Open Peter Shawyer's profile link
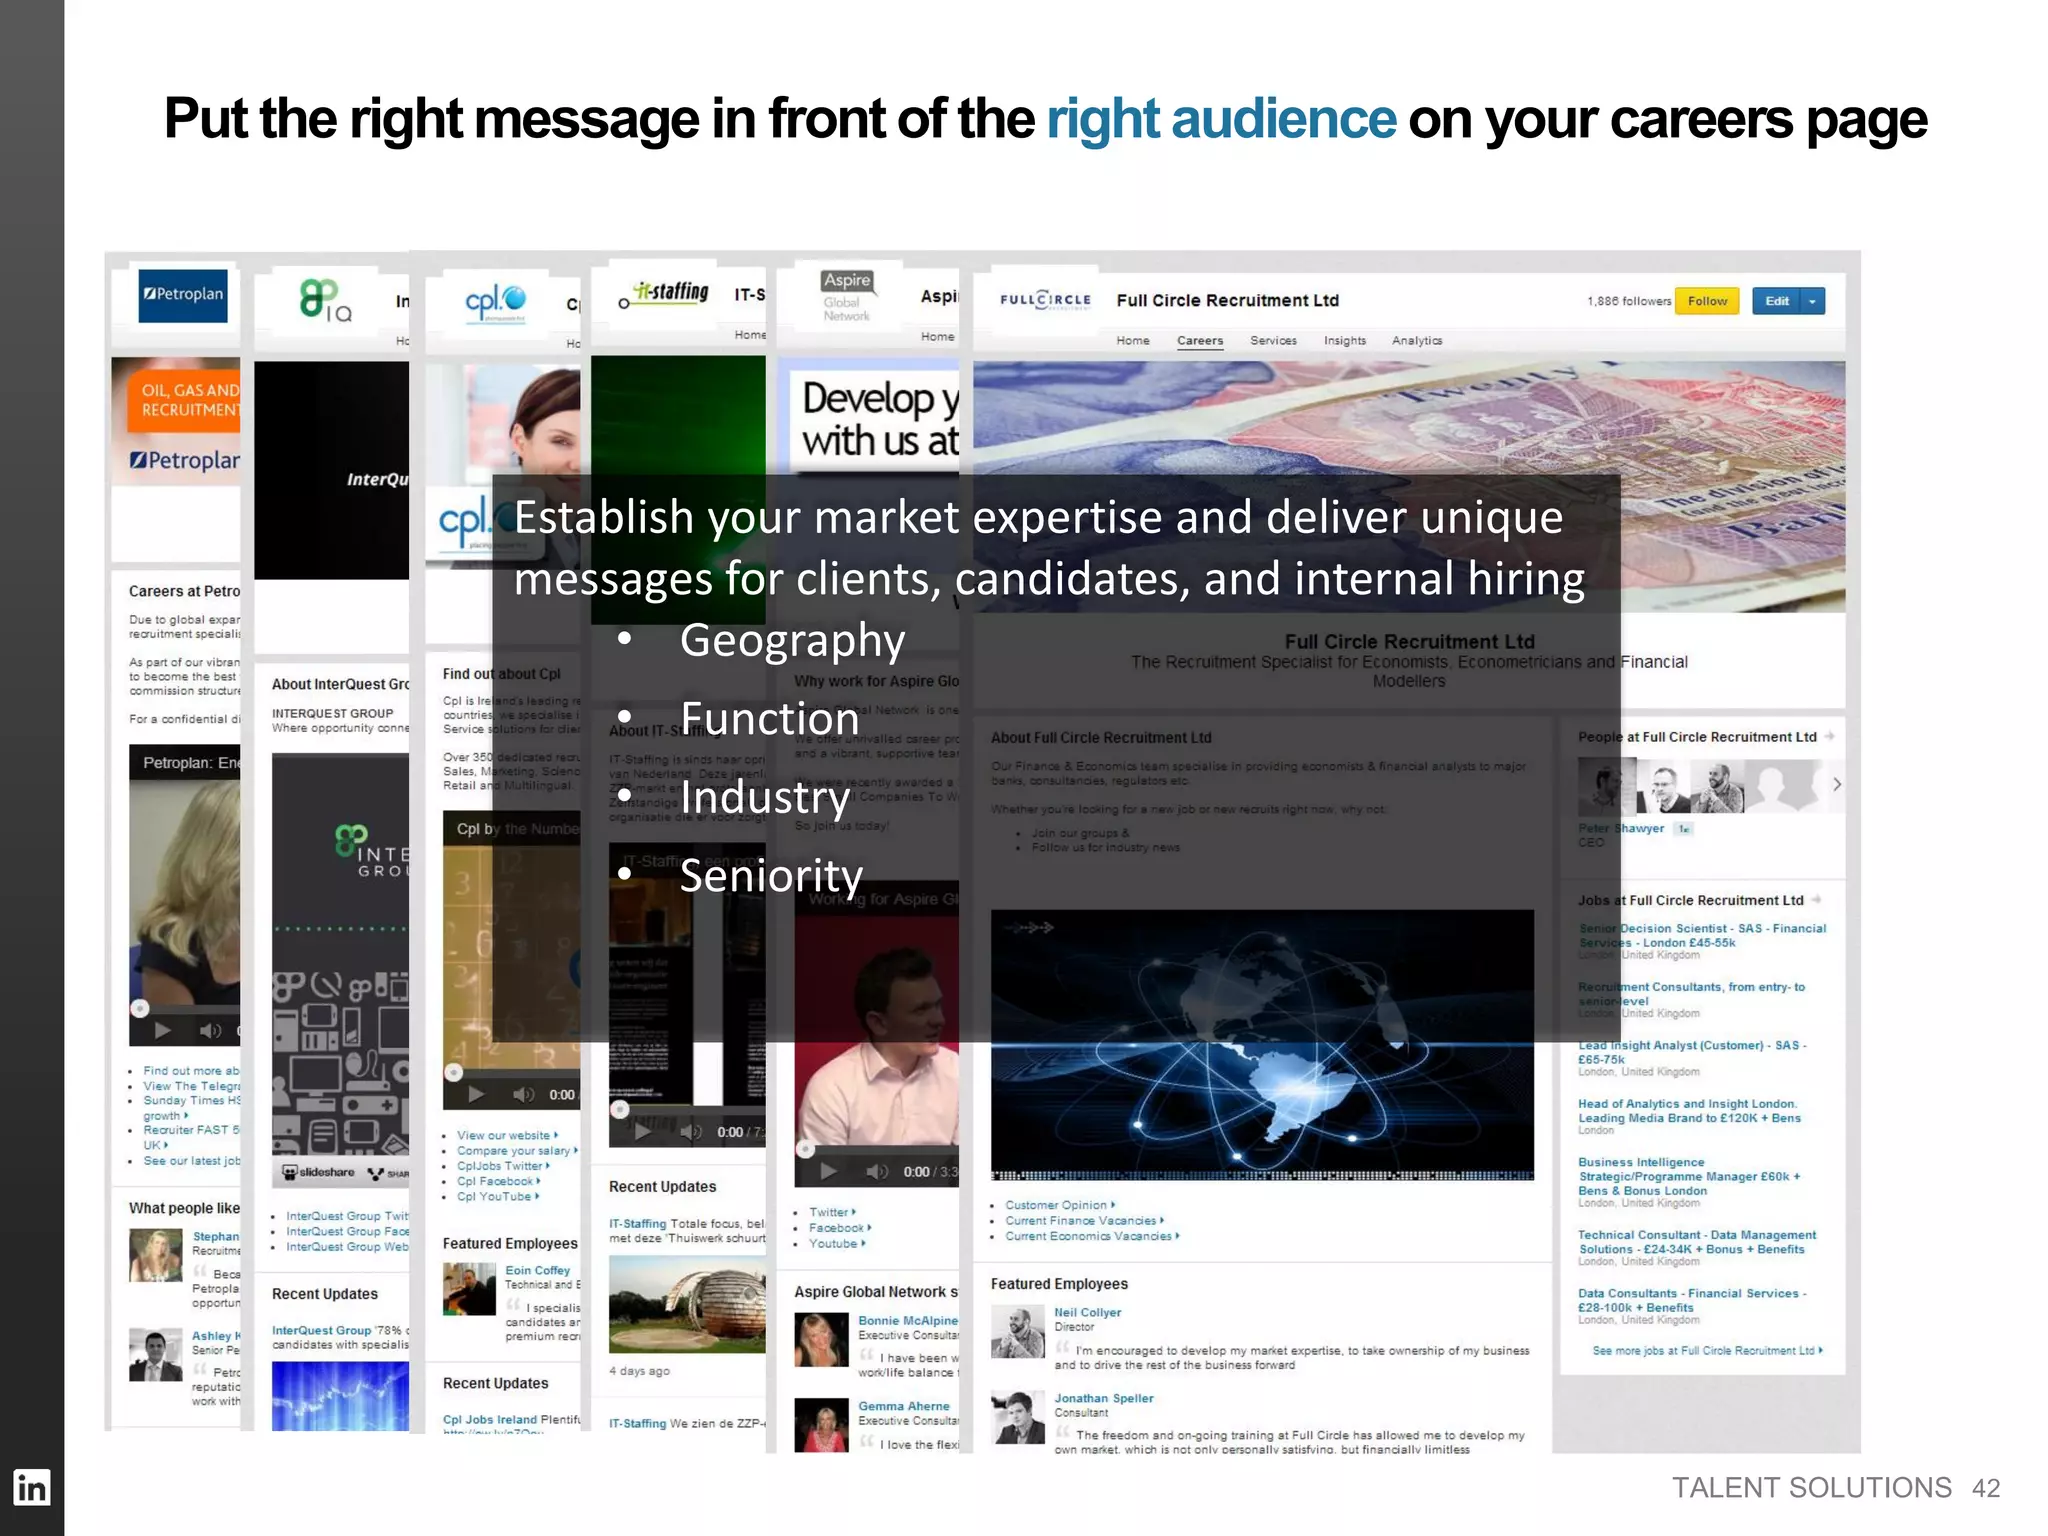 tap(1622, 828)
